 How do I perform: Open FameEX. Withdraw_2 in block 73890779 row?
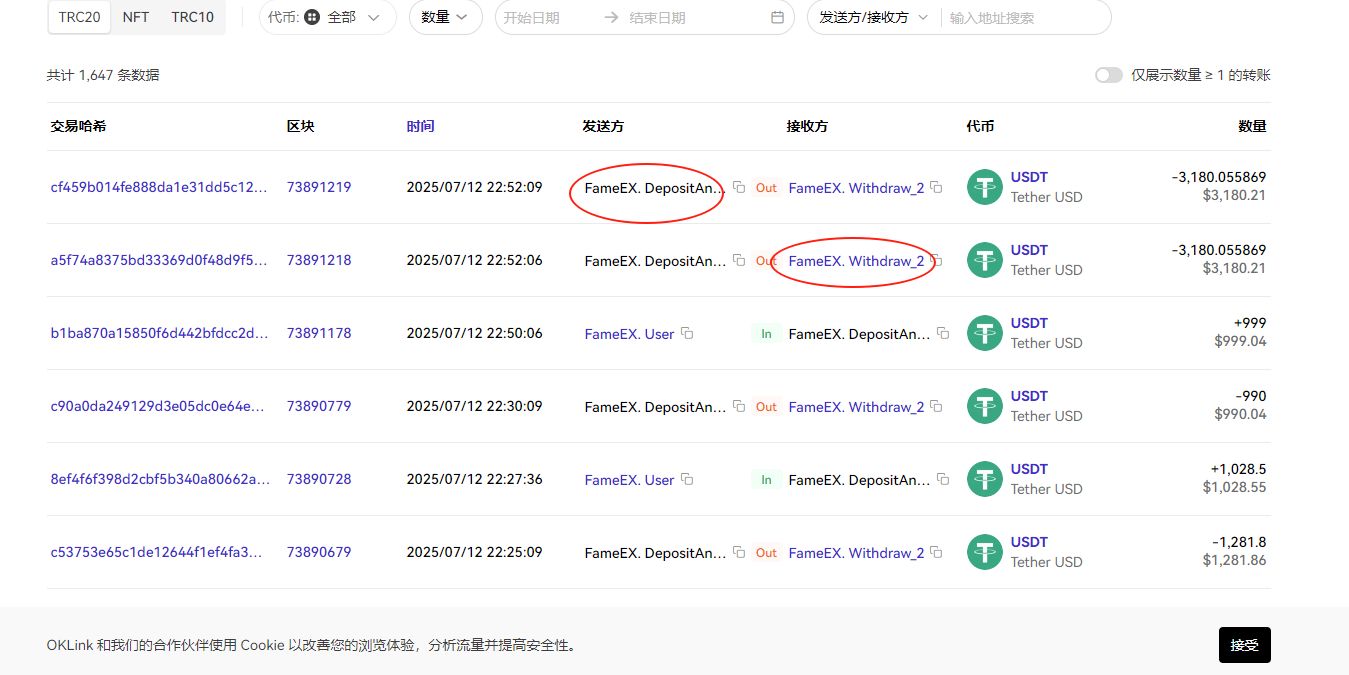857,407
